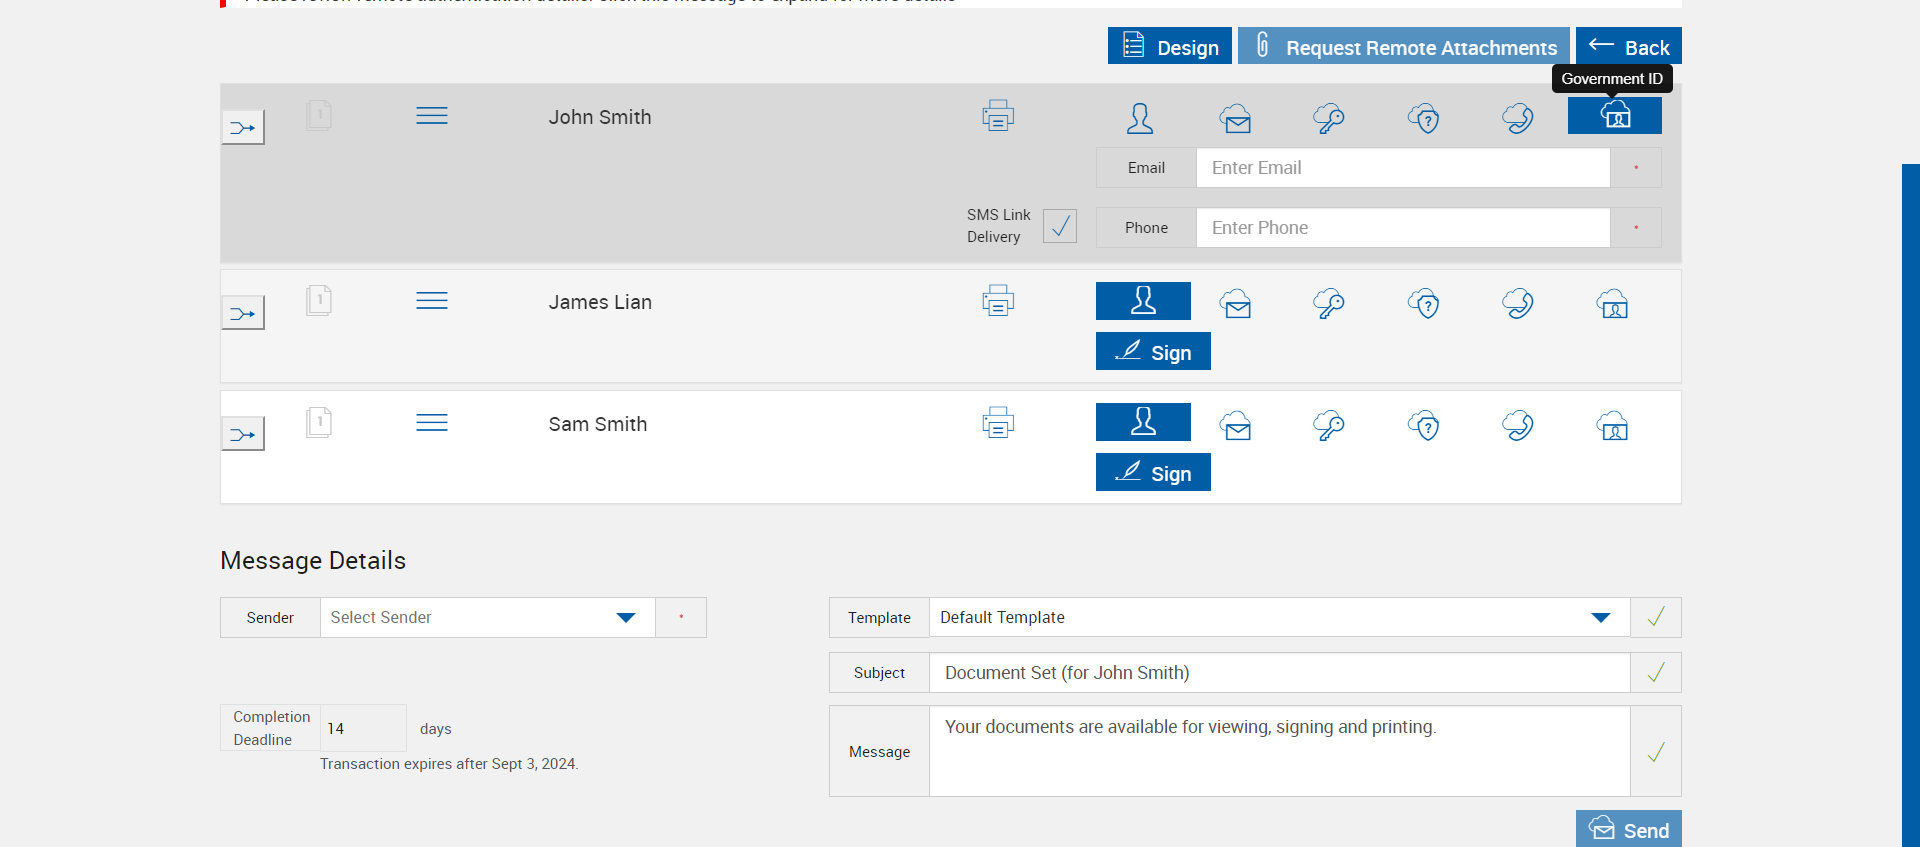This screenshot has width=1920, height=847.
Task: Click the in-person signer icon for John Smith
Action: click(x=1140, y=118)
